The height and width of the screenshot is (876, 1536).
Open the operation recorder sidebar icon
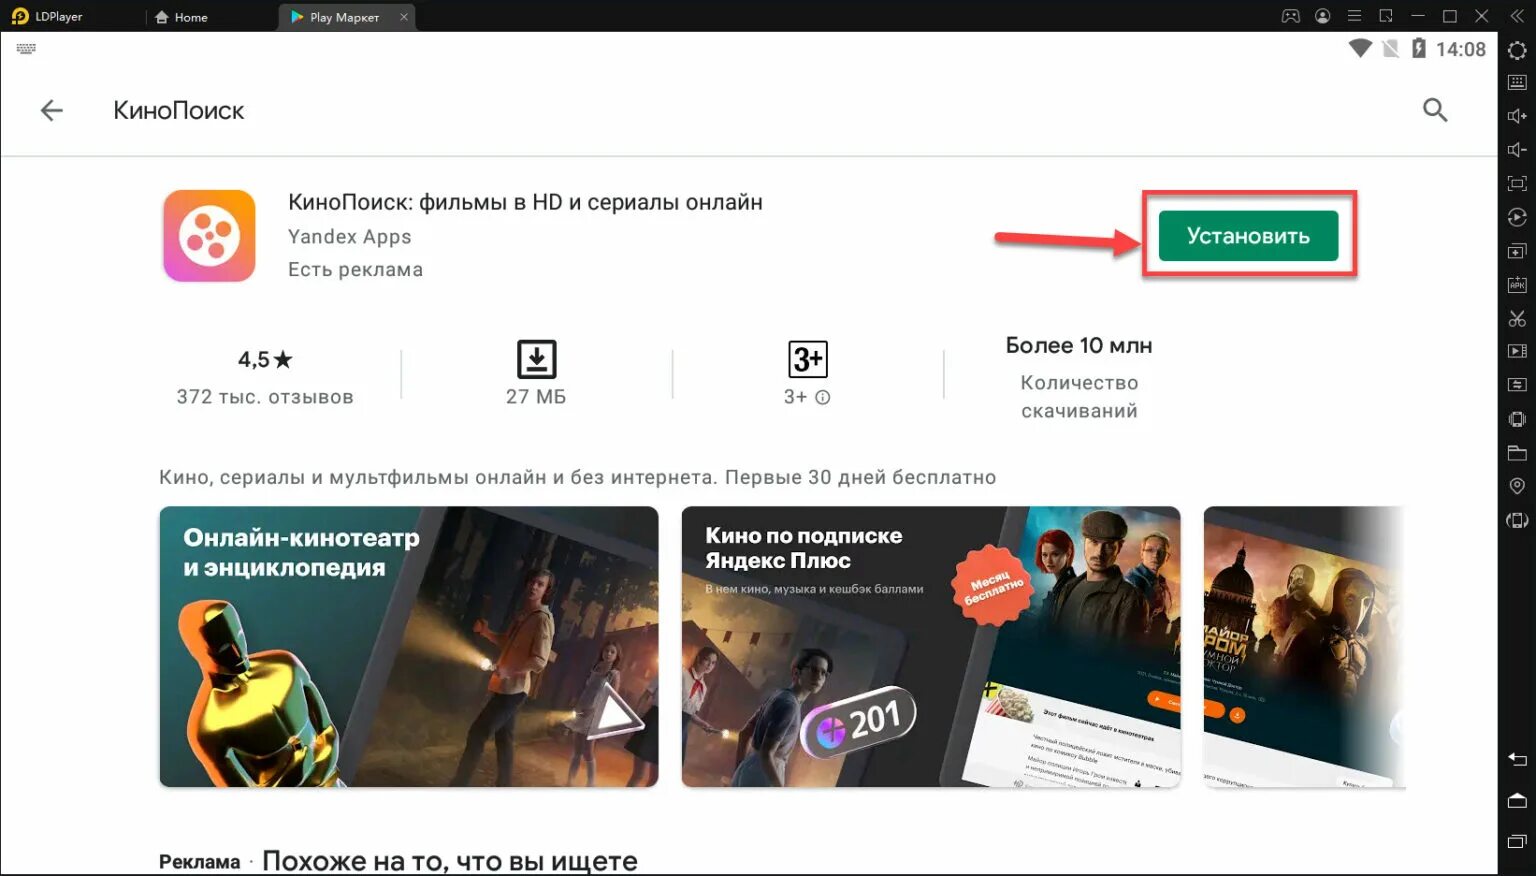pos(1517,217)
